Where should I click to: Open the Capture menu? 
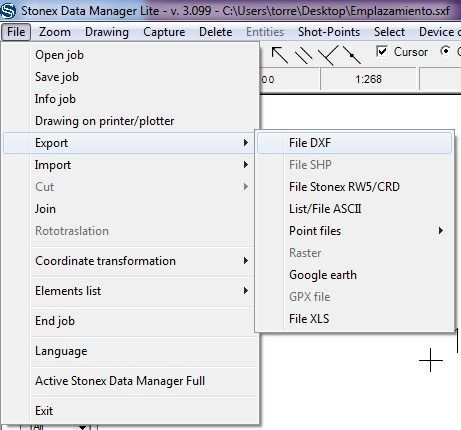164,32
